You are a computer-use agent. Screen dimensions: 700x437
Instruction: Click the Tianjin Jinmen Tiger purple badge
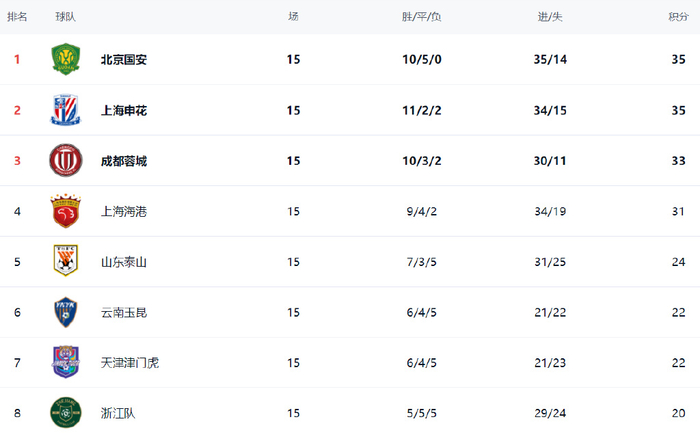click(x=65, y=362)
